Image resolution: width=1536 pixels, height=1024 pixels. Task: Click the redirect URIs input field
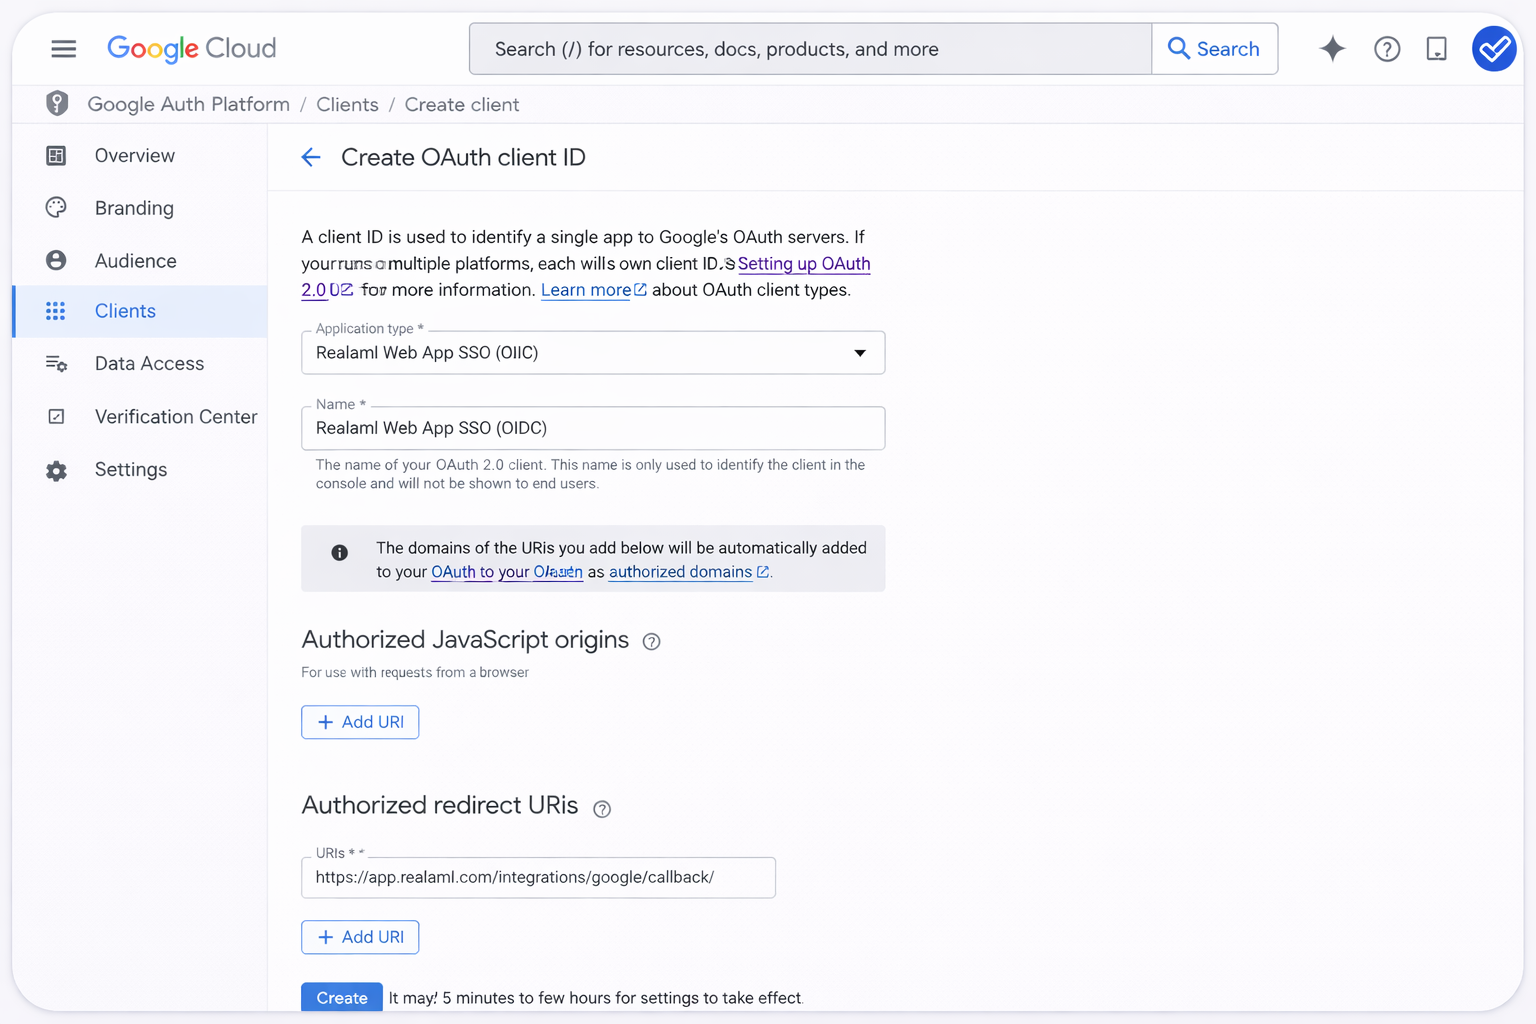[x=538, y=878]
